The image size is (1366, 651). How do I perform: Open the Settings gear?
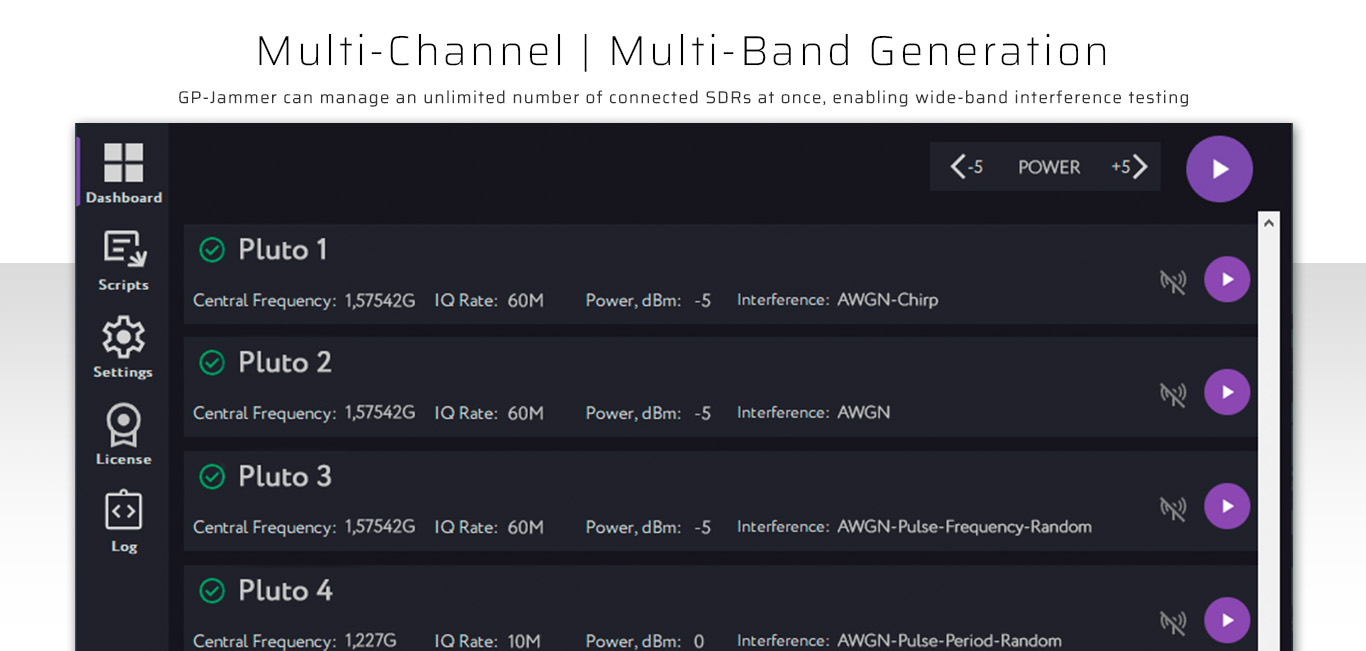tap(123, 347)
